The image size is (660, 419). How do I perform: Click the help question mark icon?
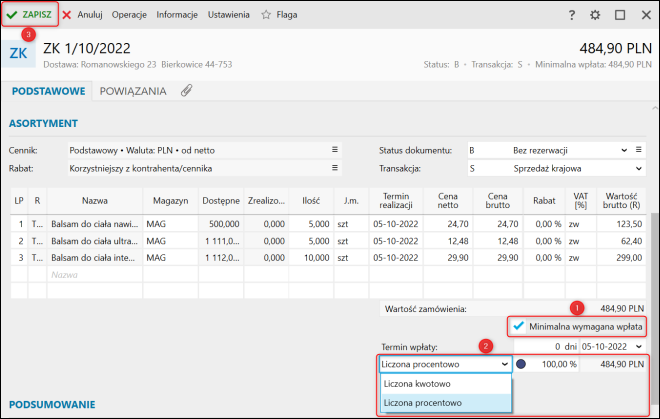pos(571,15)
